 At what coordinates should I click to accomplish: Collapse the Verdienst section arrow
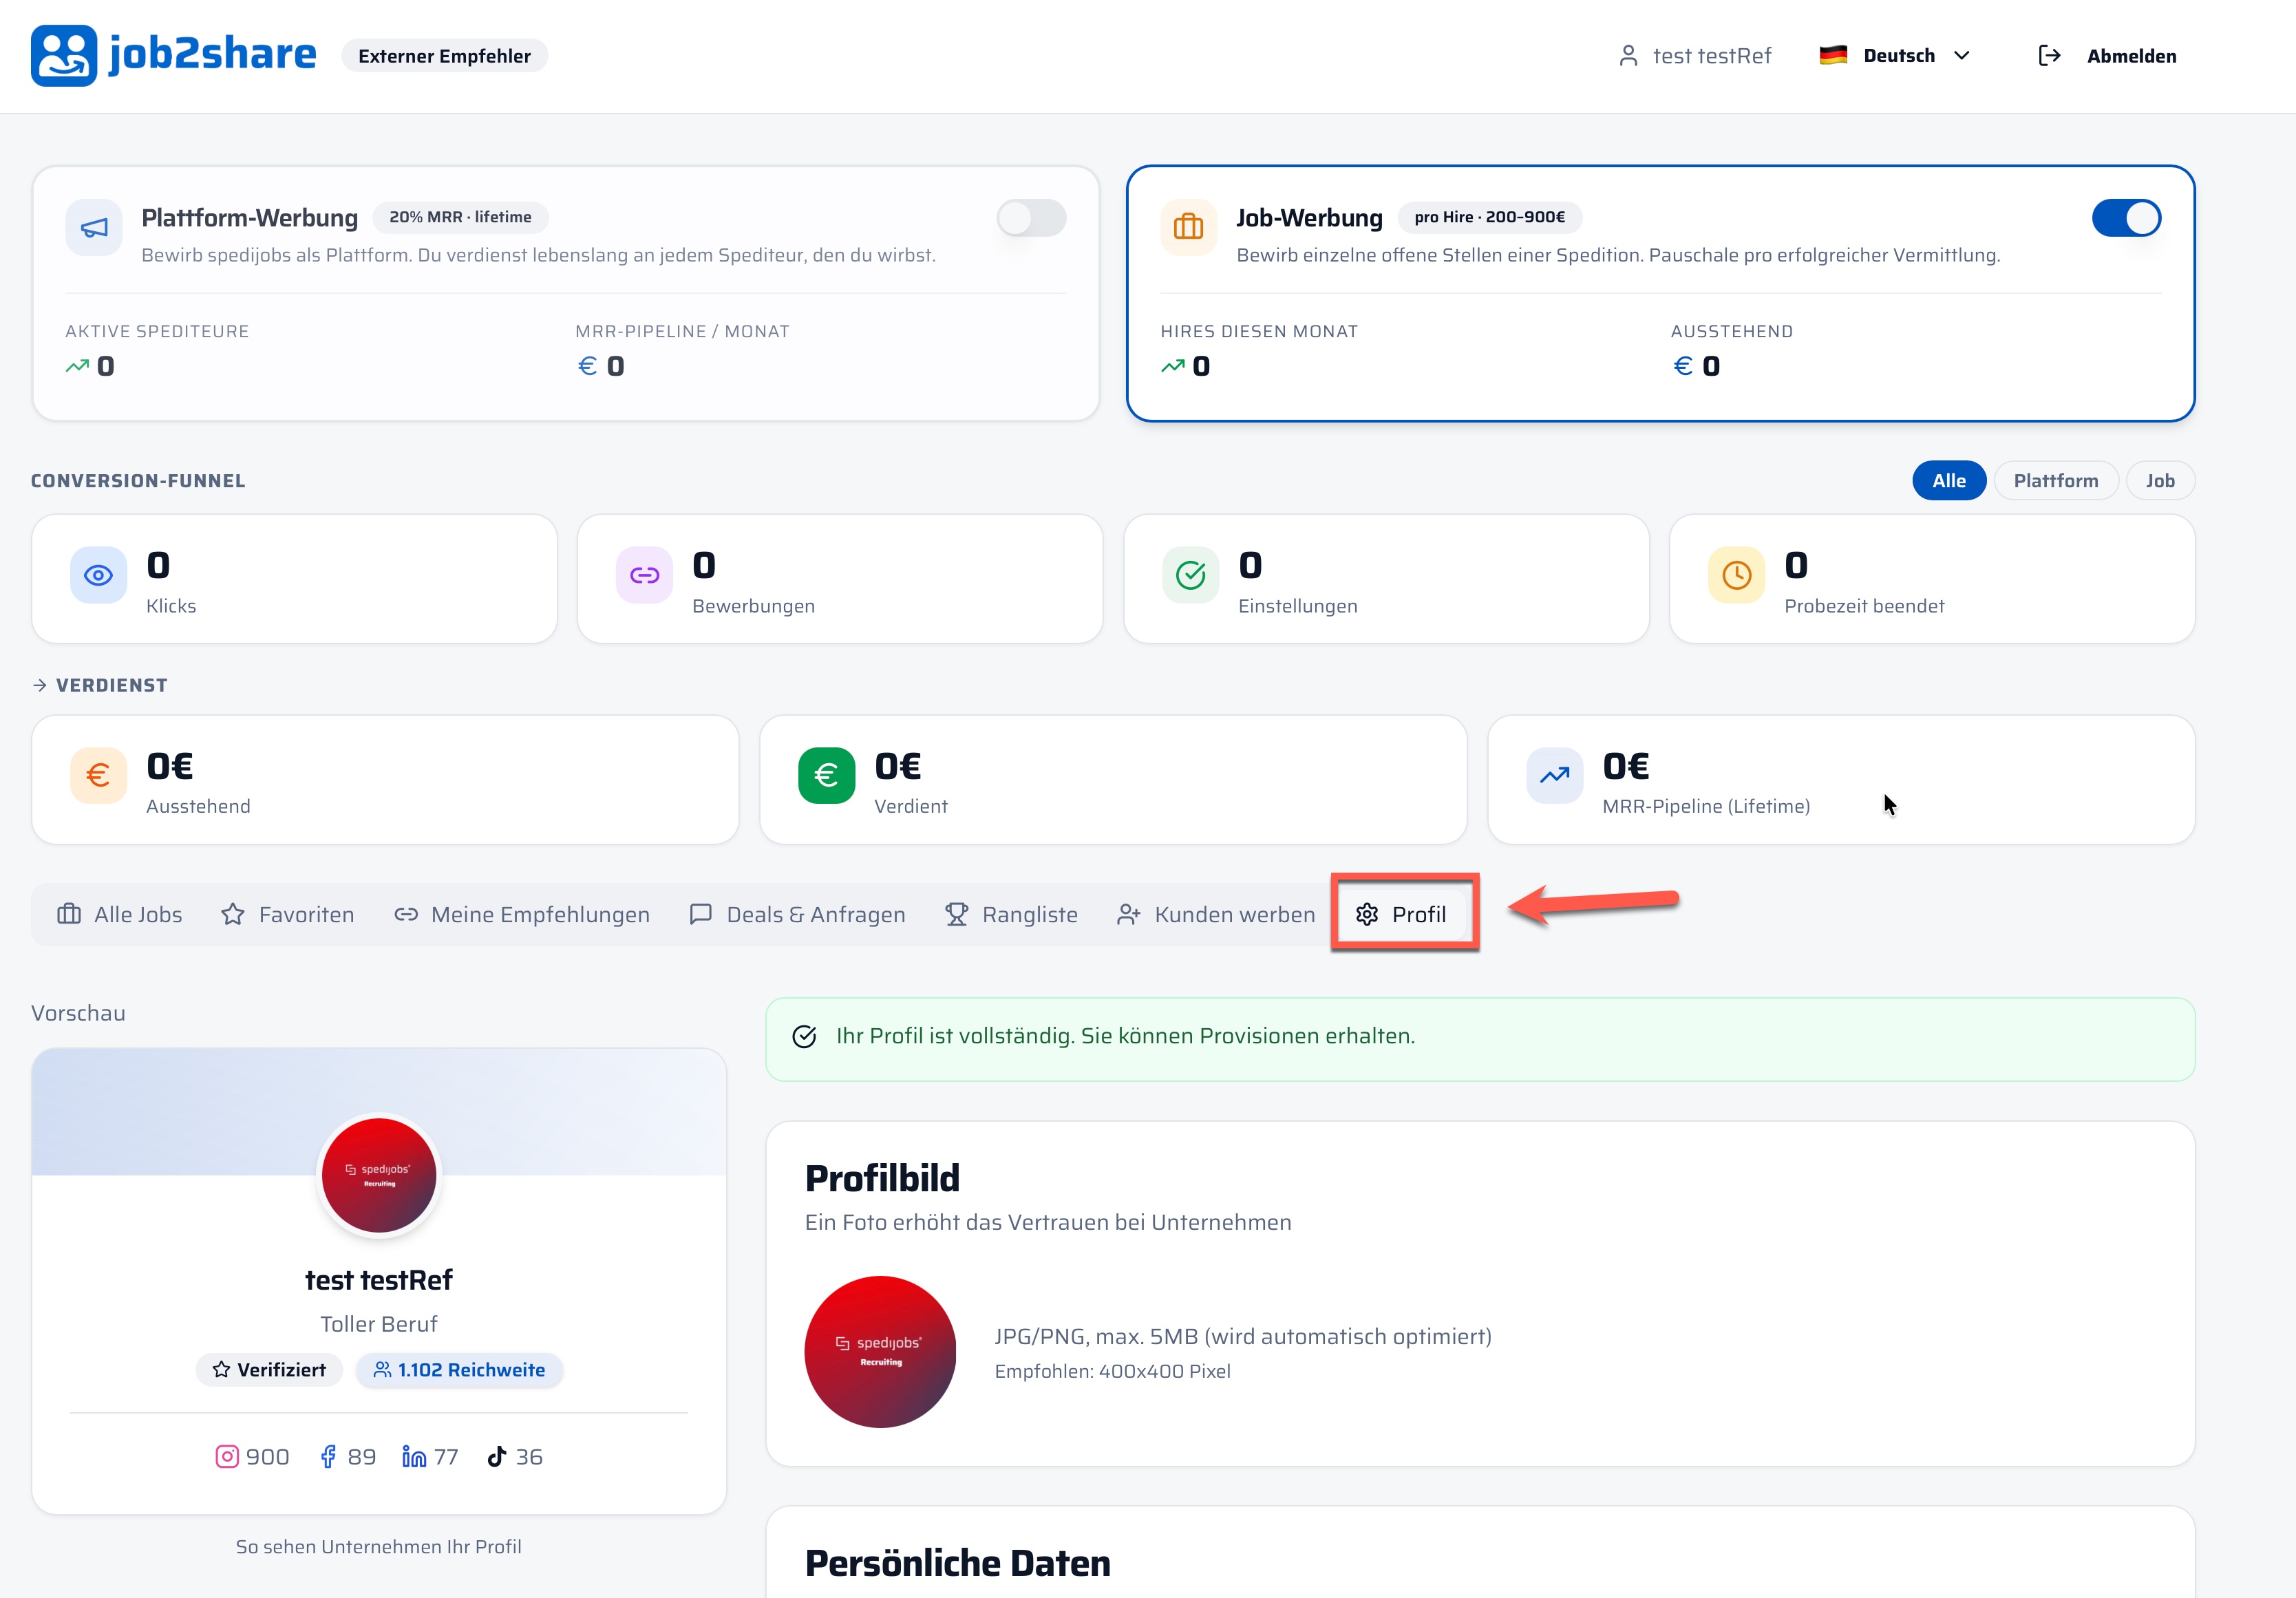tap(40, 685)
